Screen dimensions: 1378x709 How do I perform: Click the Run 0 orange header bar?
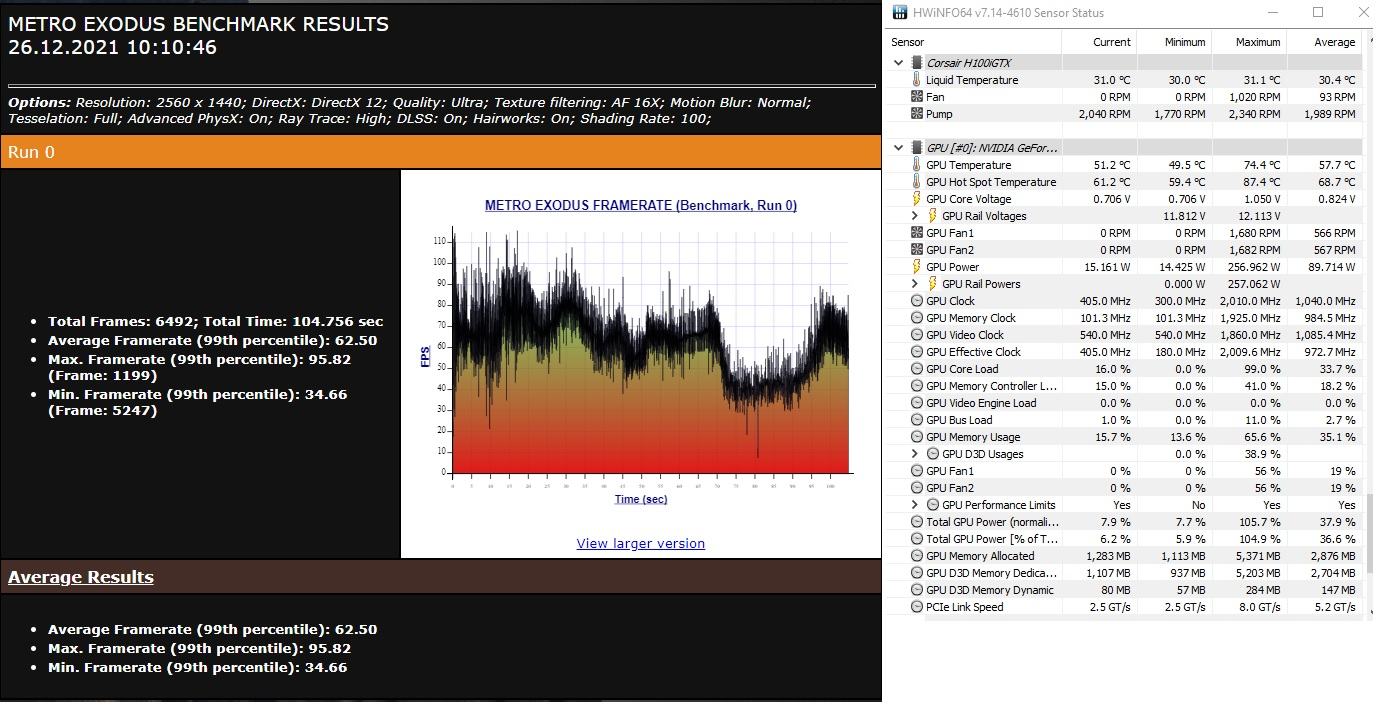(440, 152)
